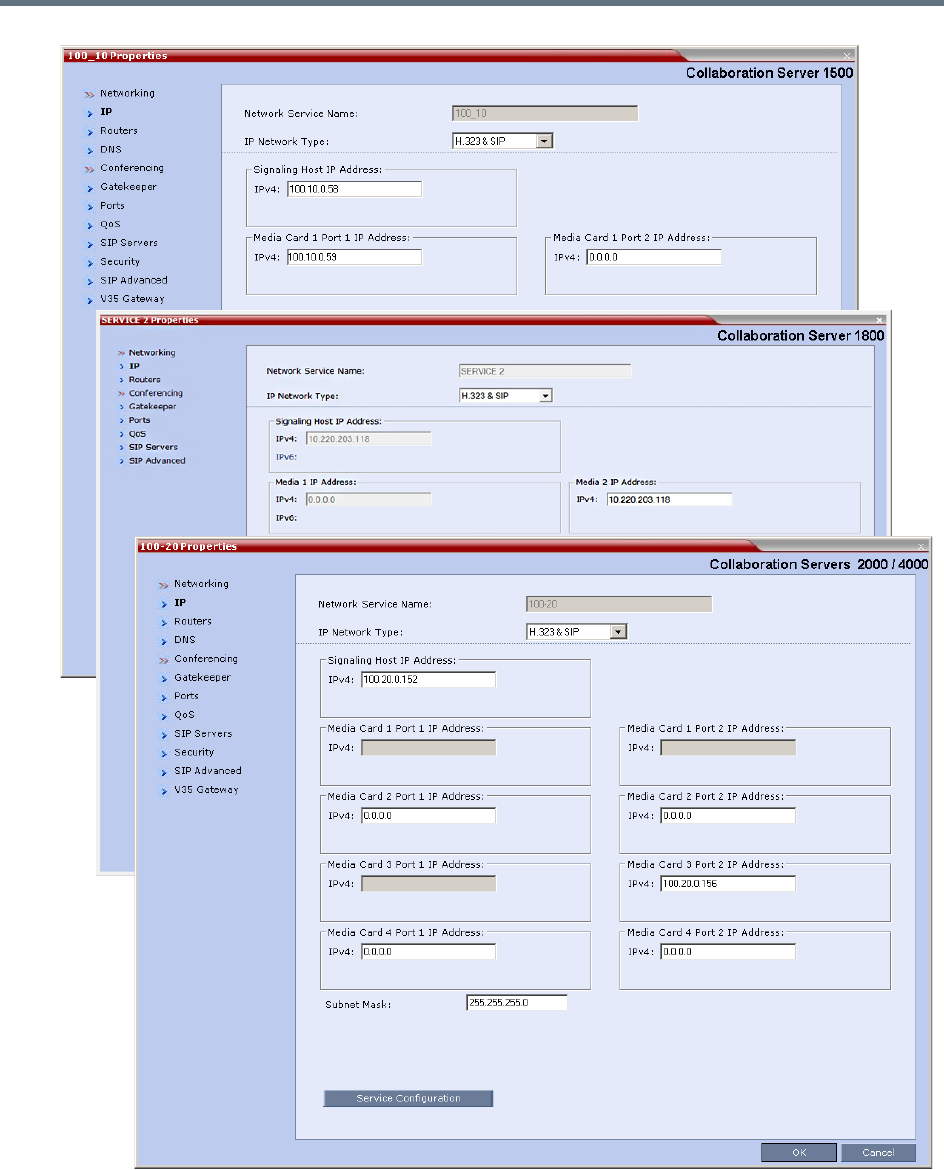The width and height of the screenshot is (944, 1170).
Task: Open Security in 100_10 Properties sidebar
Action: pos(119,261)
